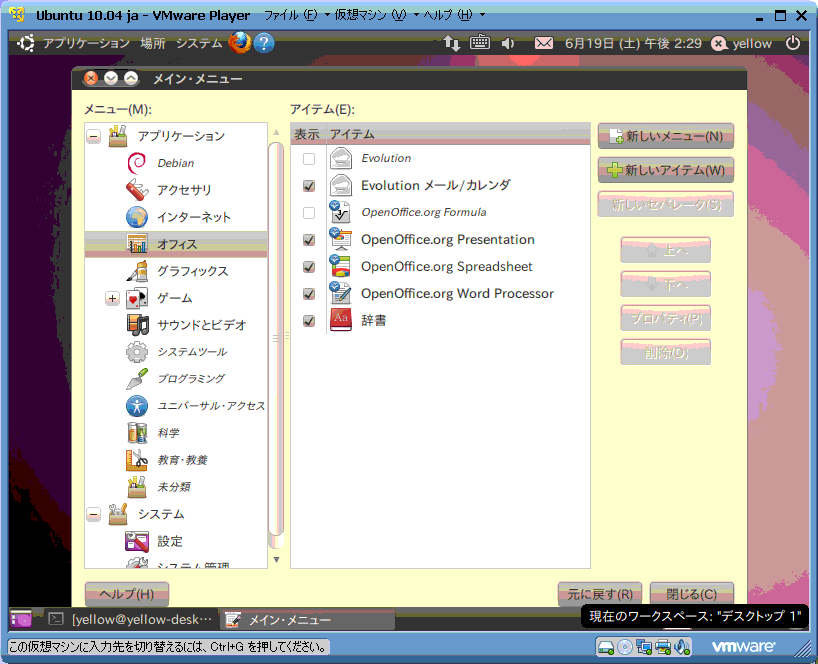Collapse the システム tree node

94,514
